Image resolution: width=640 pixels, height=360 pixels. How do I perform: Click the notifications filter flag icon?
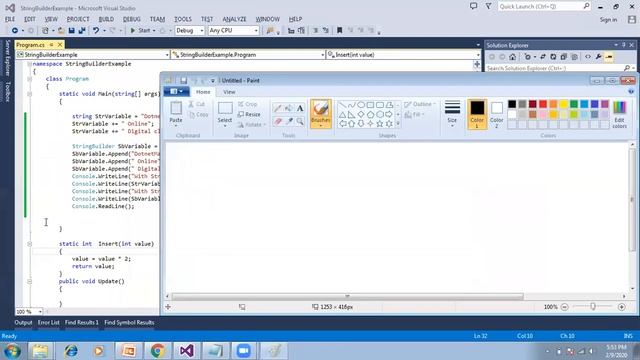click(x=488, y=6)
